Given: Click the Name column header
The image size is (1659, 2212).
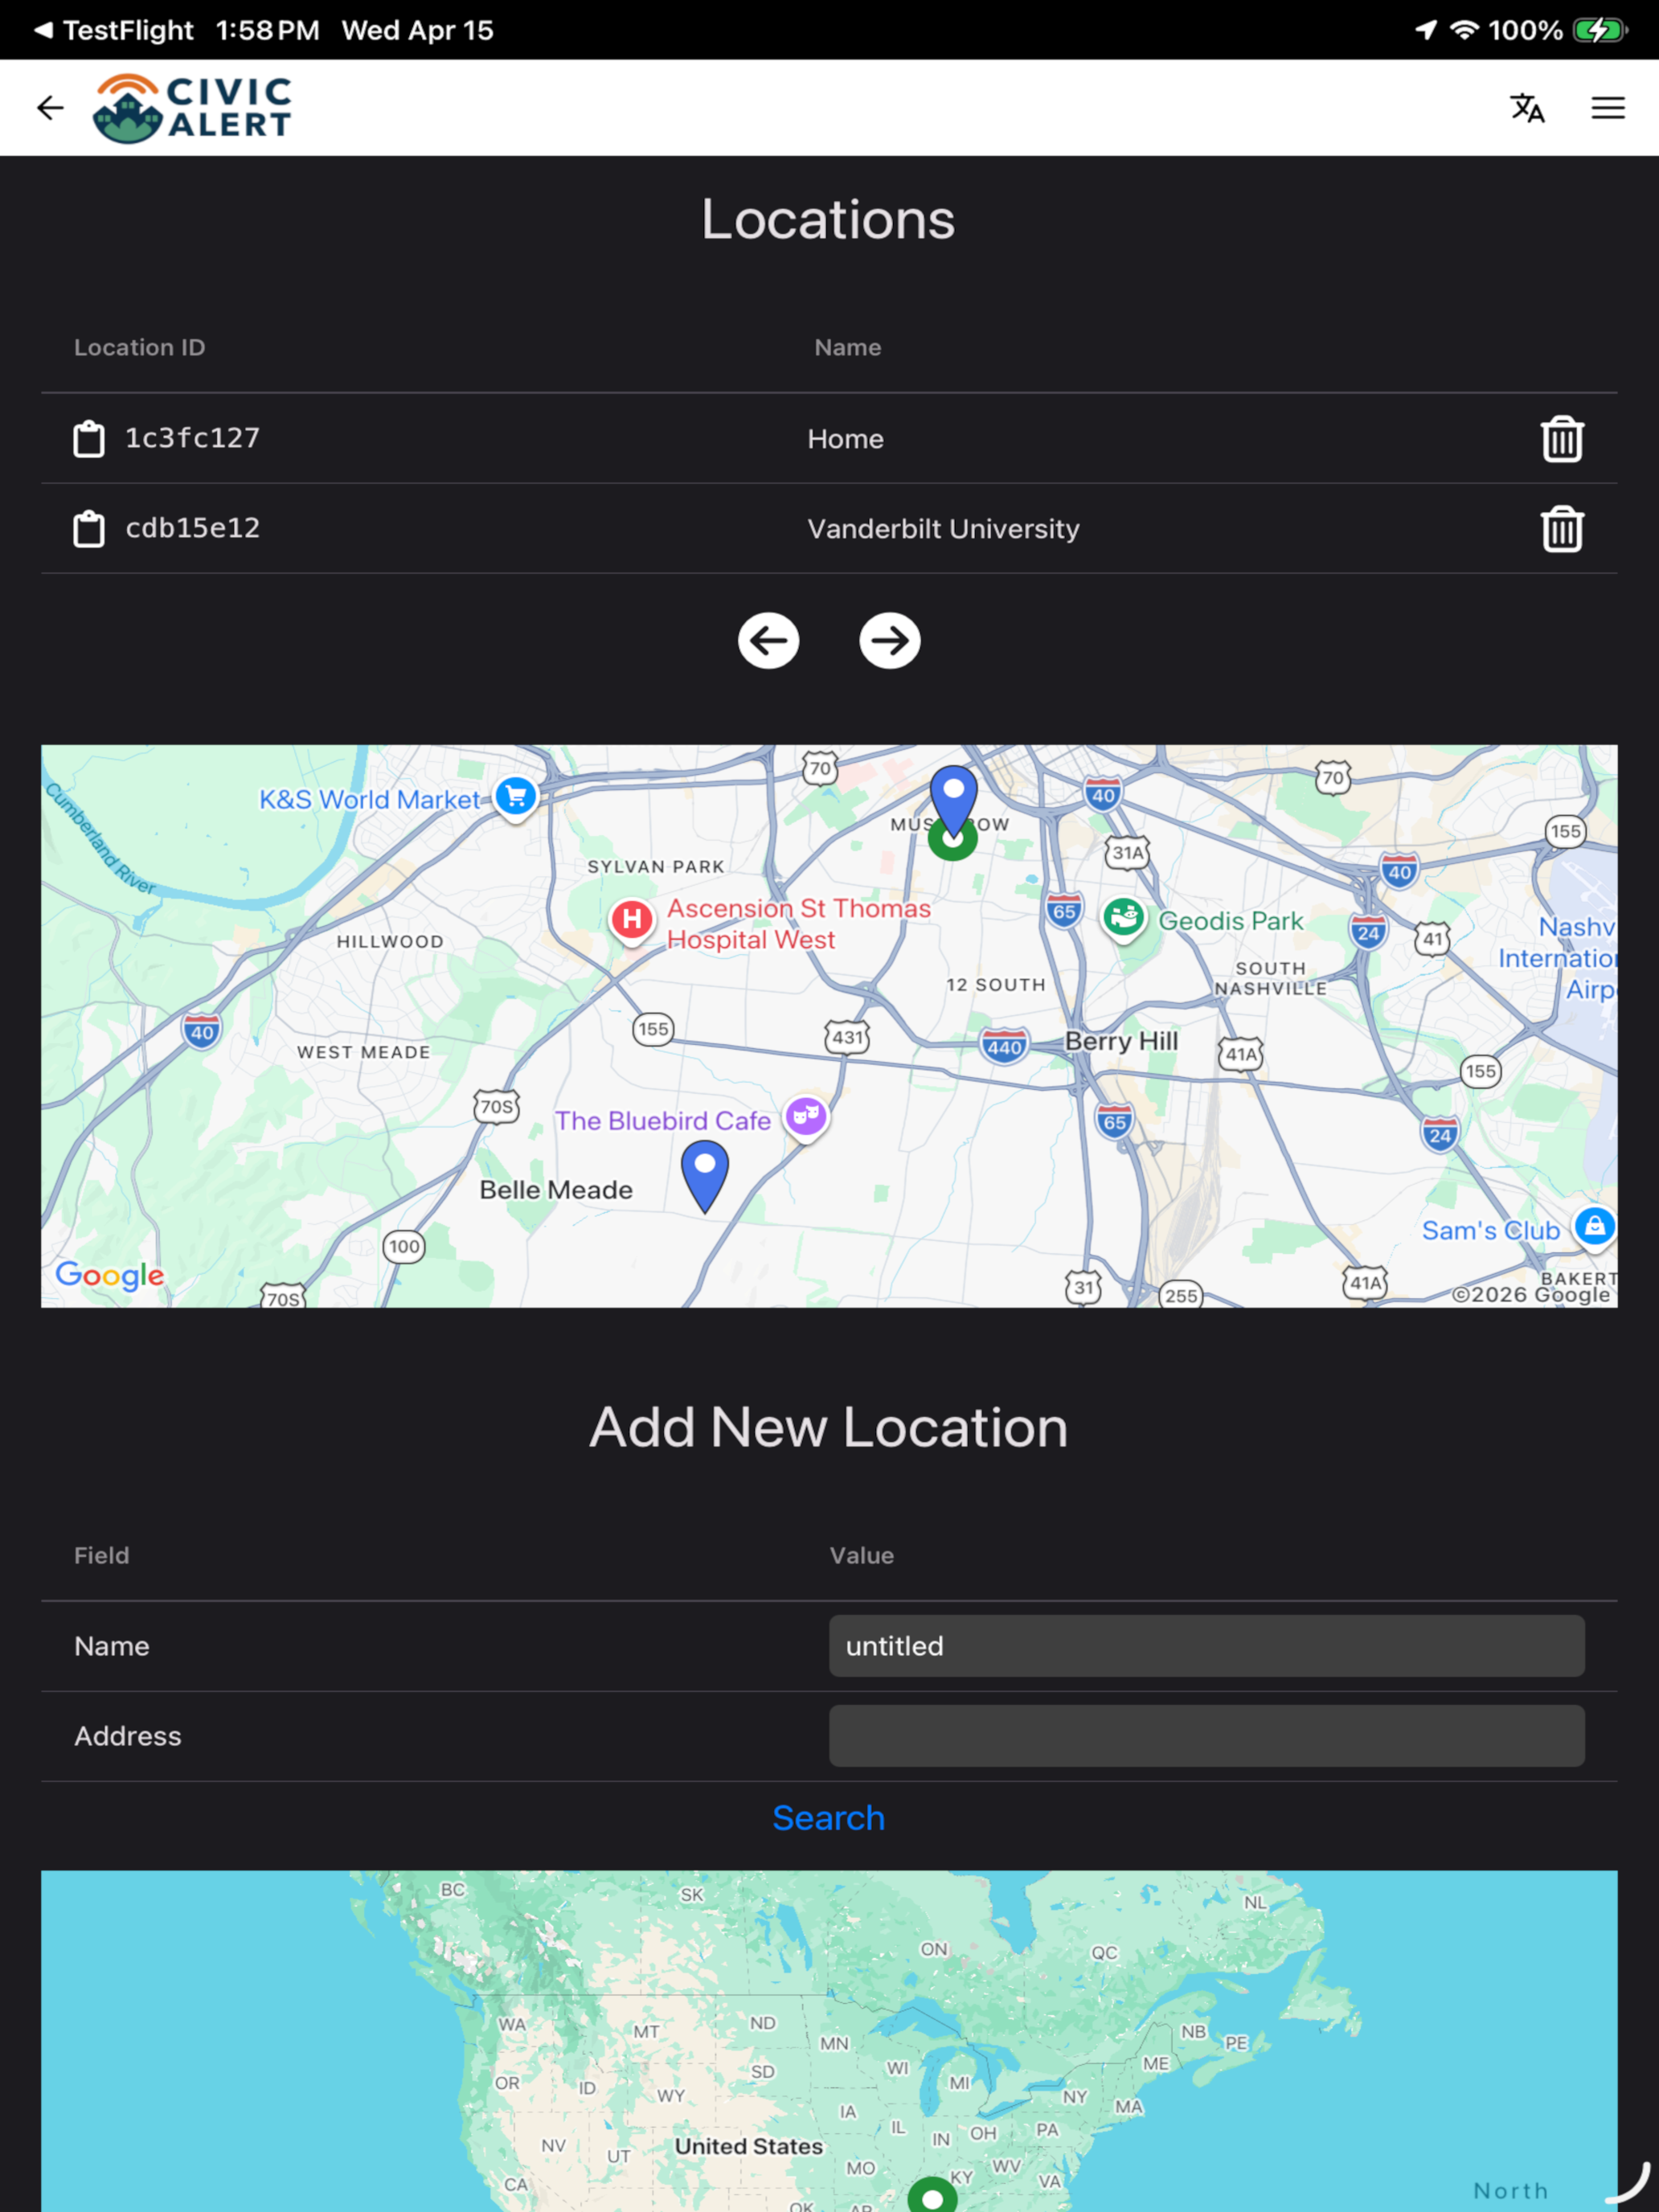Looking at the screenshot, I should point(848,347).
